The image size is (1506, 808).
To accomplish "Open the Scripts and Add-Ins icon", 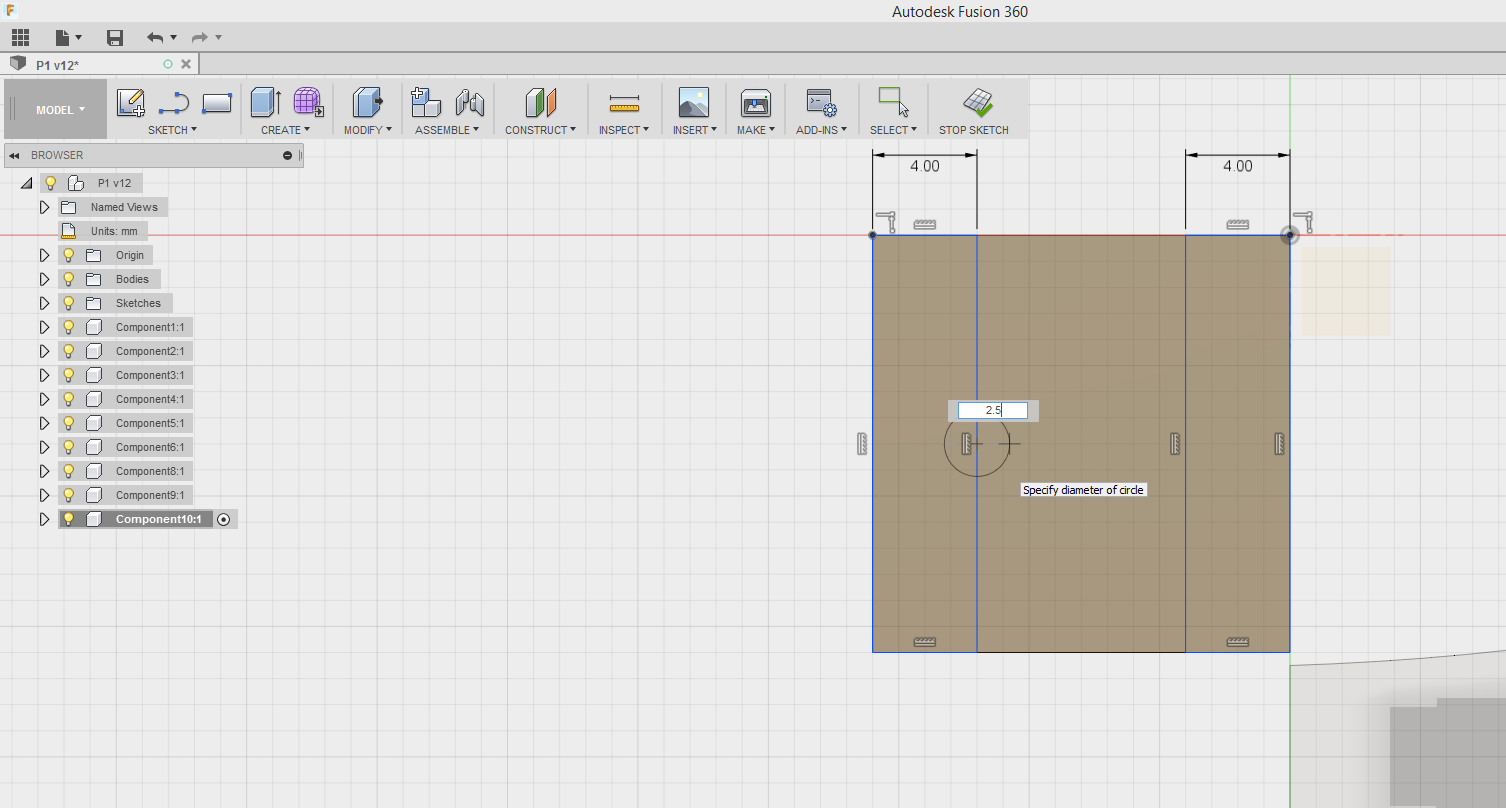I will point(821,102).
